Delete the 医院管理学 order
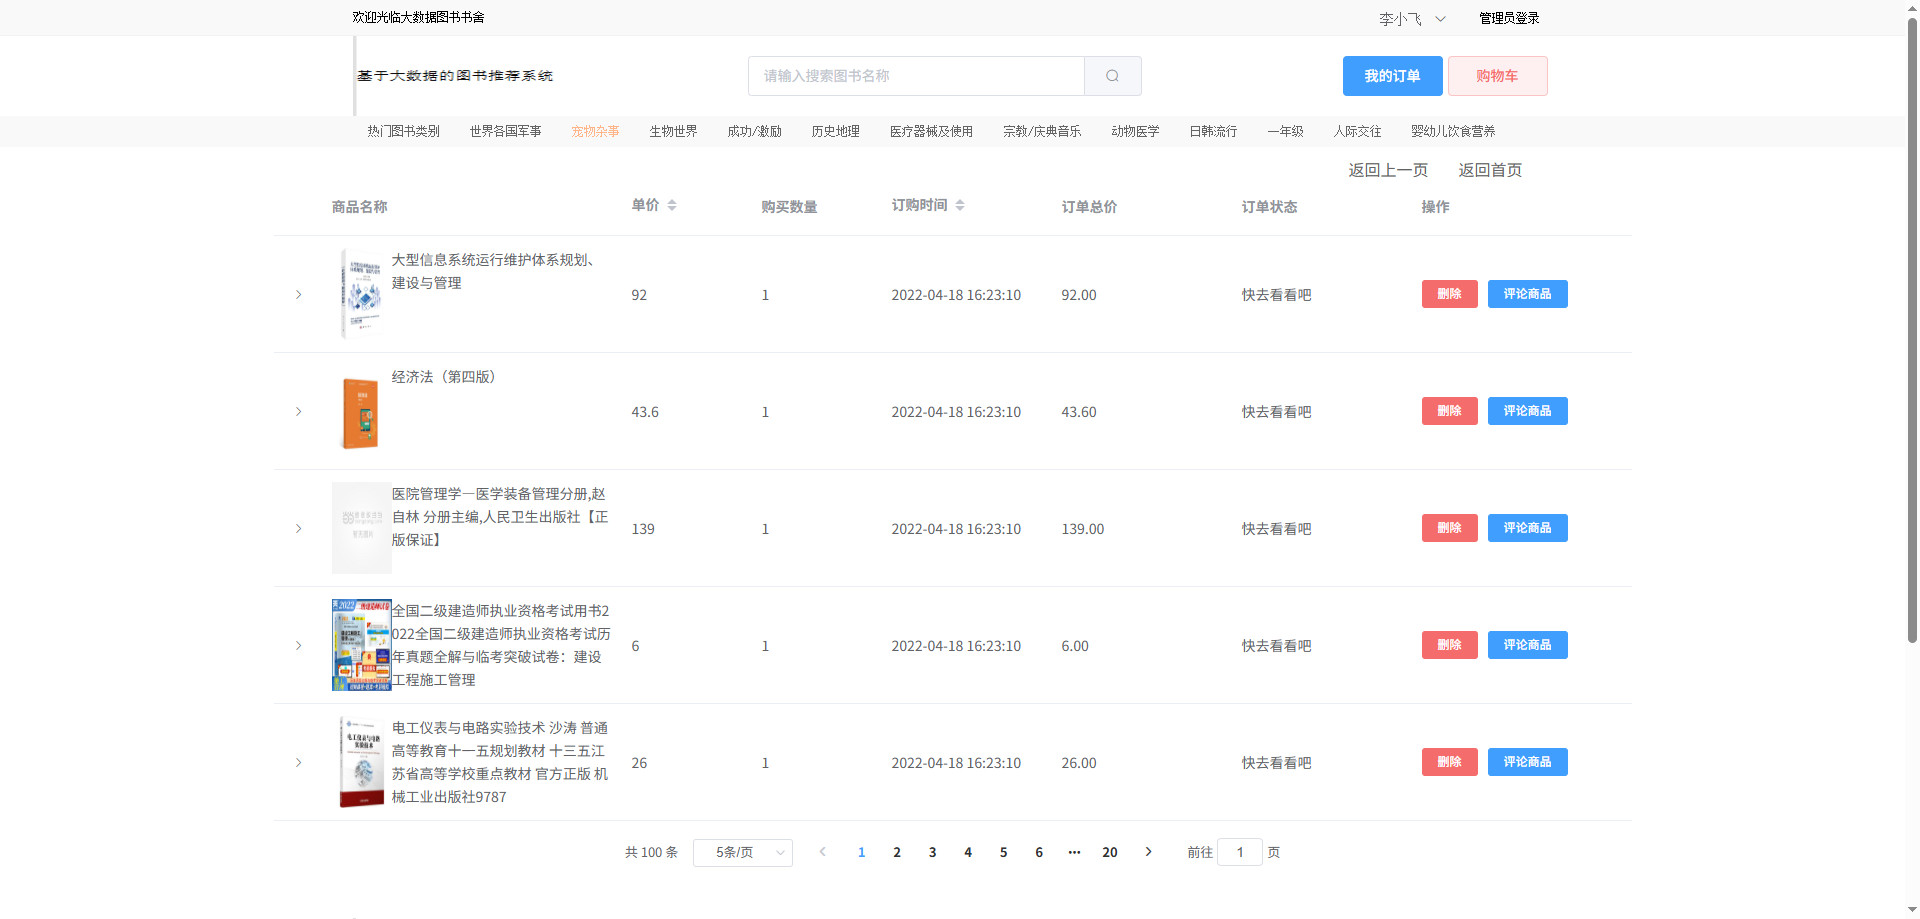Screen dimensions: 1920x919 pyautogui.click(x=1449, y=528)
